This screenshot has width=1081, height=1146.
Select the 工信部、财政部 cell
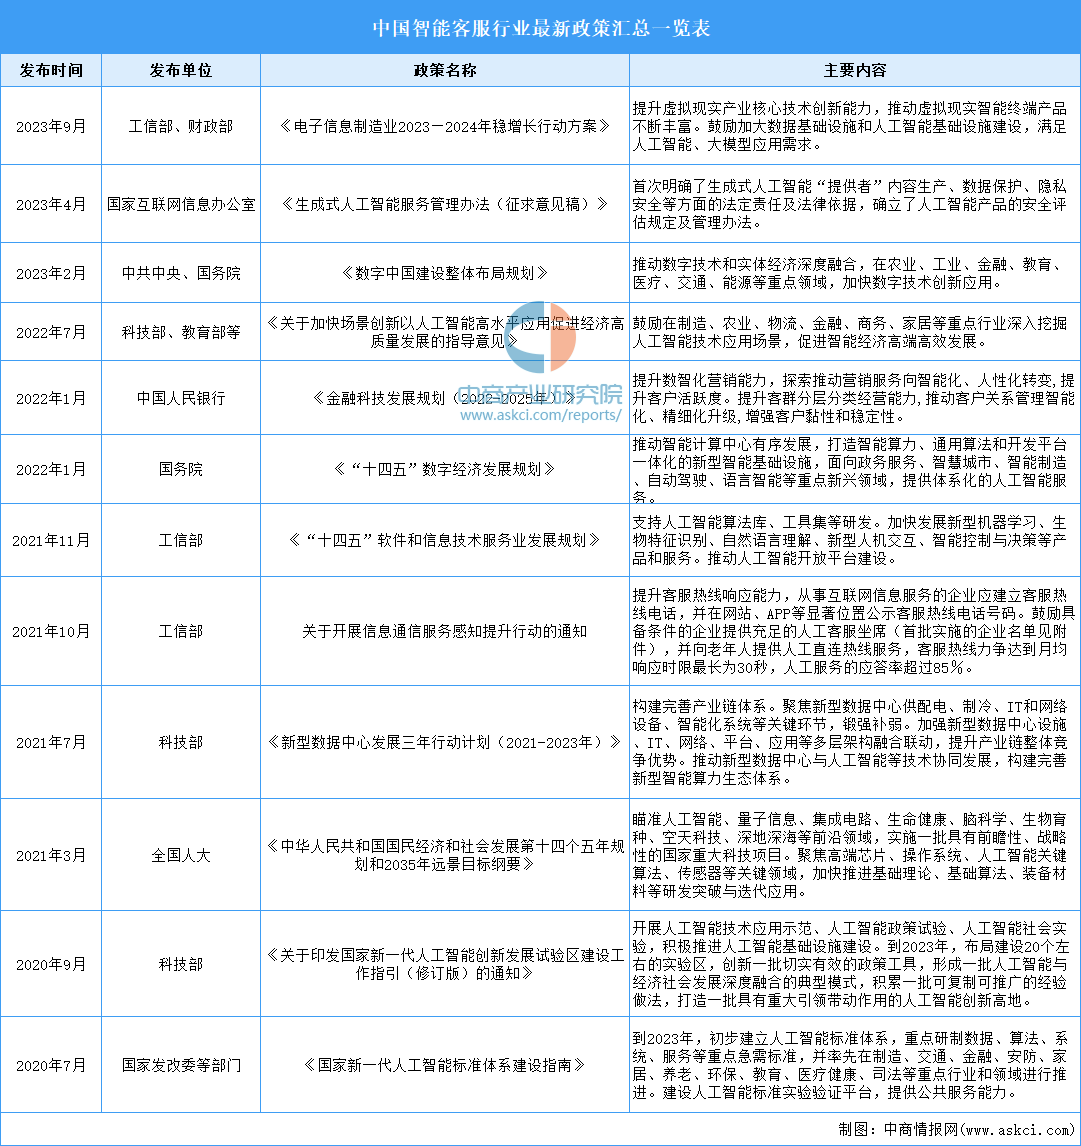coord(181,126)
